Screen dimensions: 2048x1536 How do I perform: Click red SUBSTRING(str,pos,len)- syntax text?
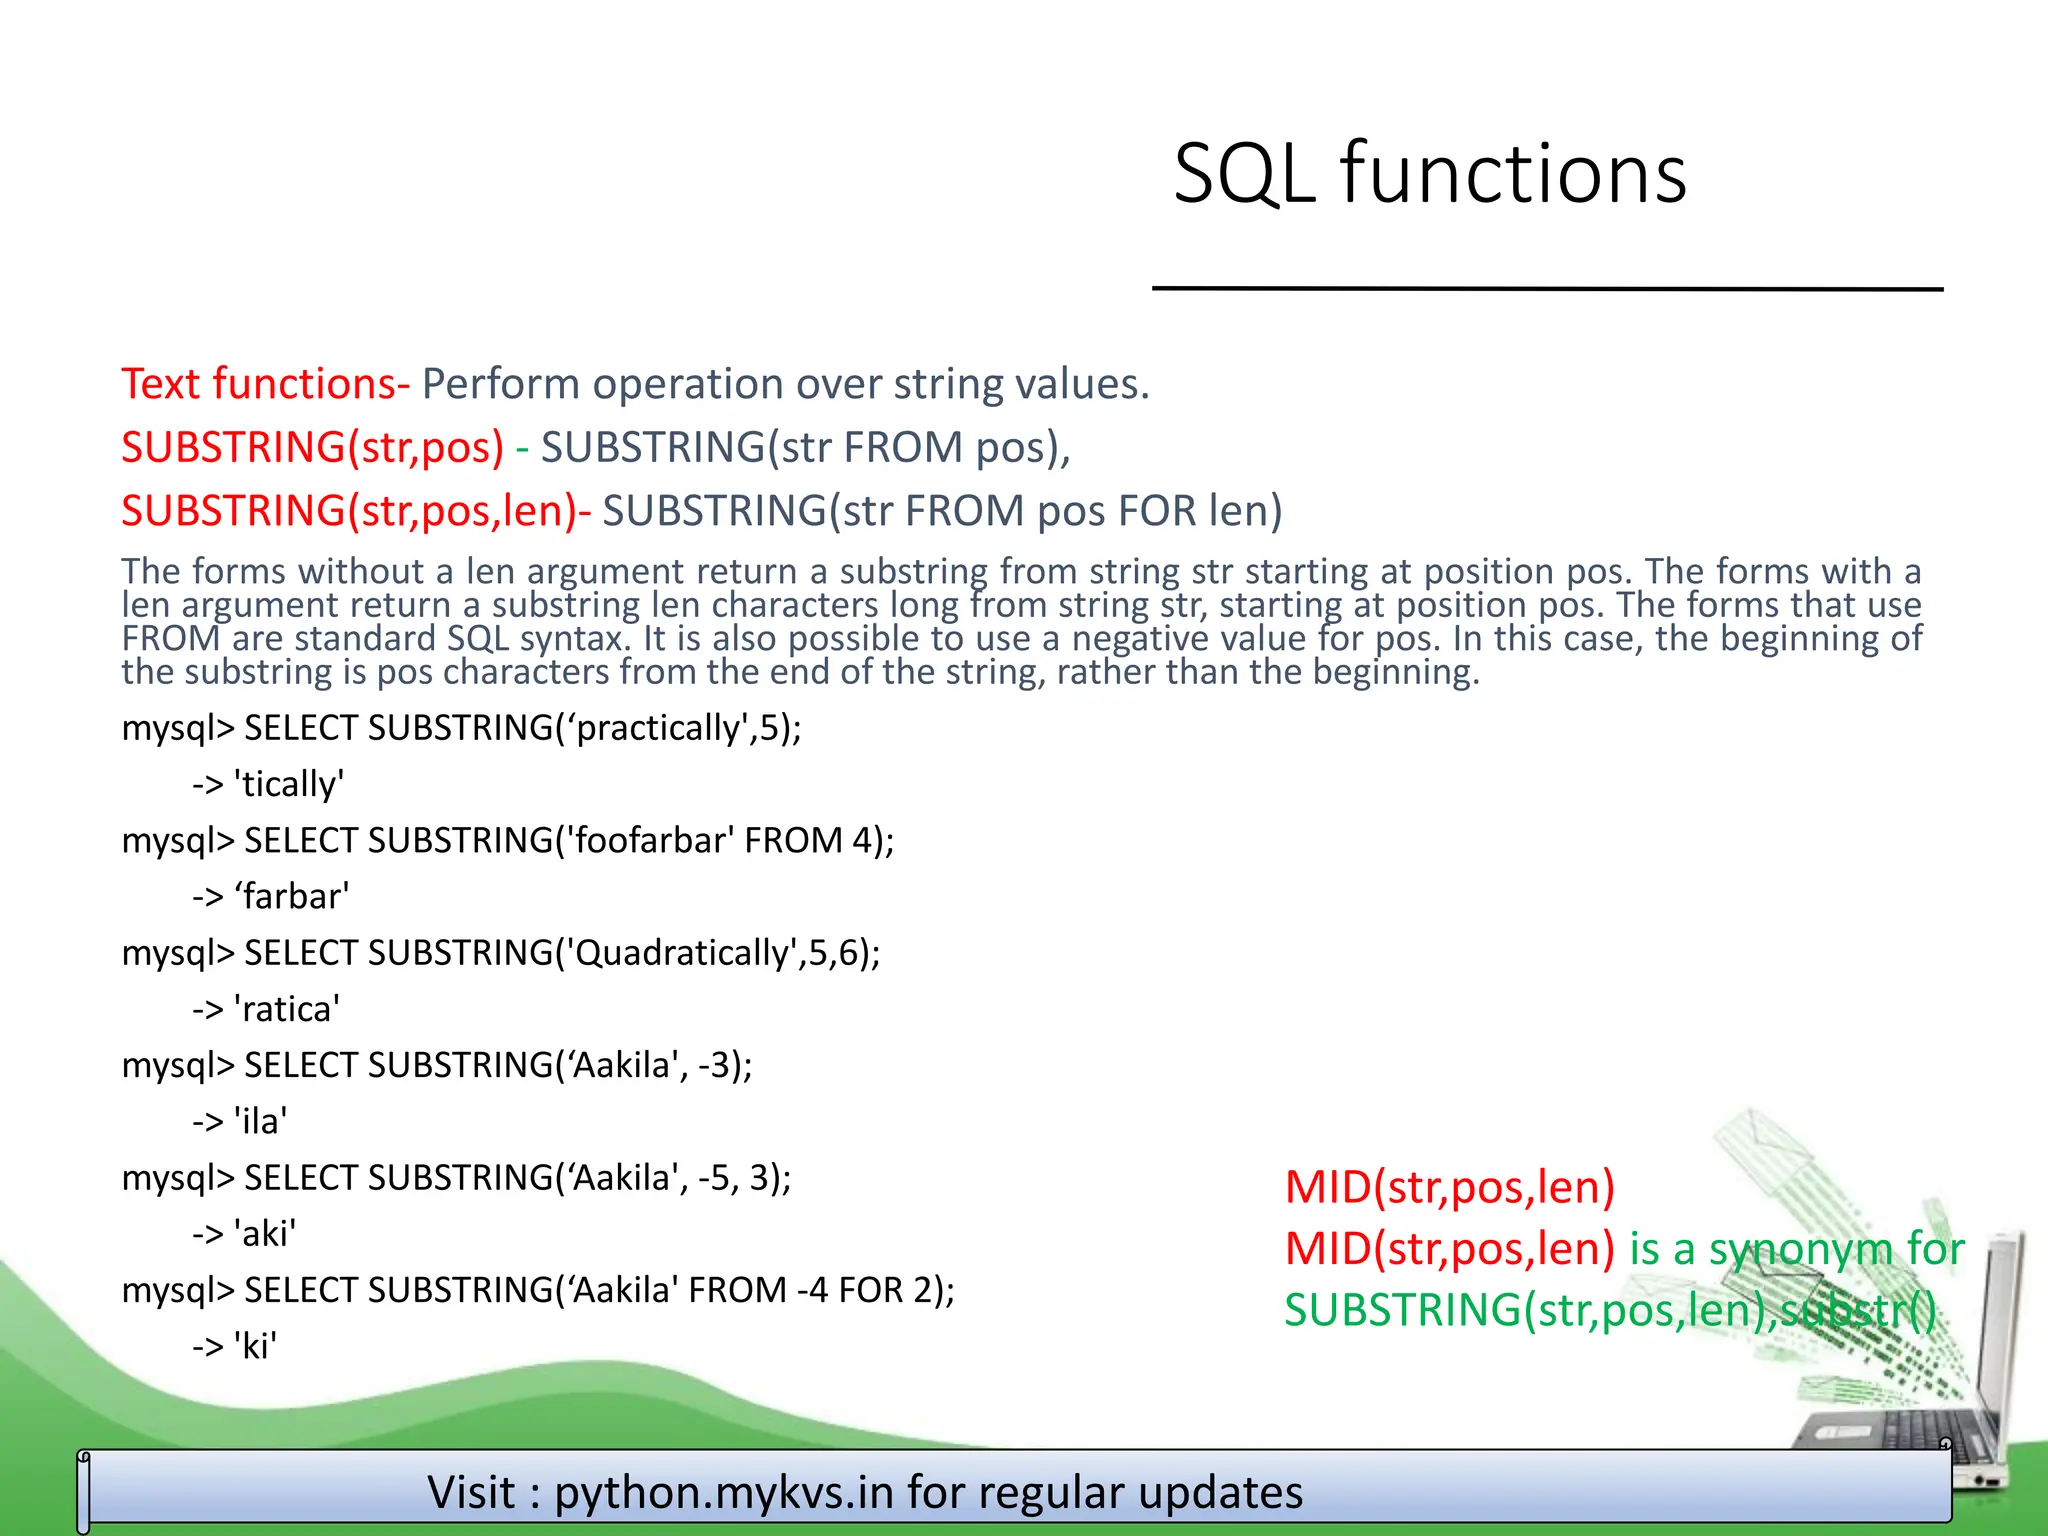[355, 511]
